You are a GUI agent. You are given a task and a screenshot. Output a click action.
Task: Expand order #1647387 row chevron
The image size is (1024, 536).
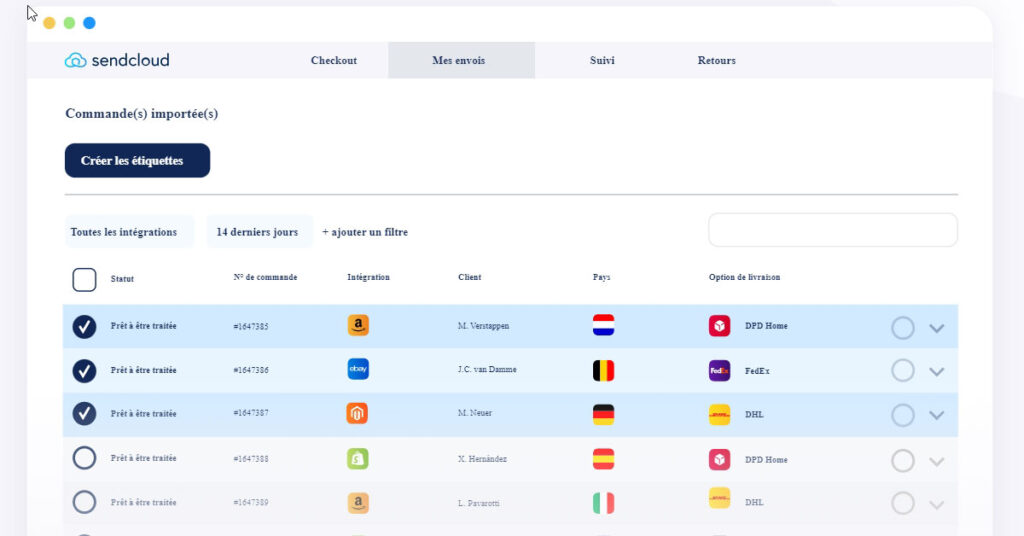[x=937, y=415]
